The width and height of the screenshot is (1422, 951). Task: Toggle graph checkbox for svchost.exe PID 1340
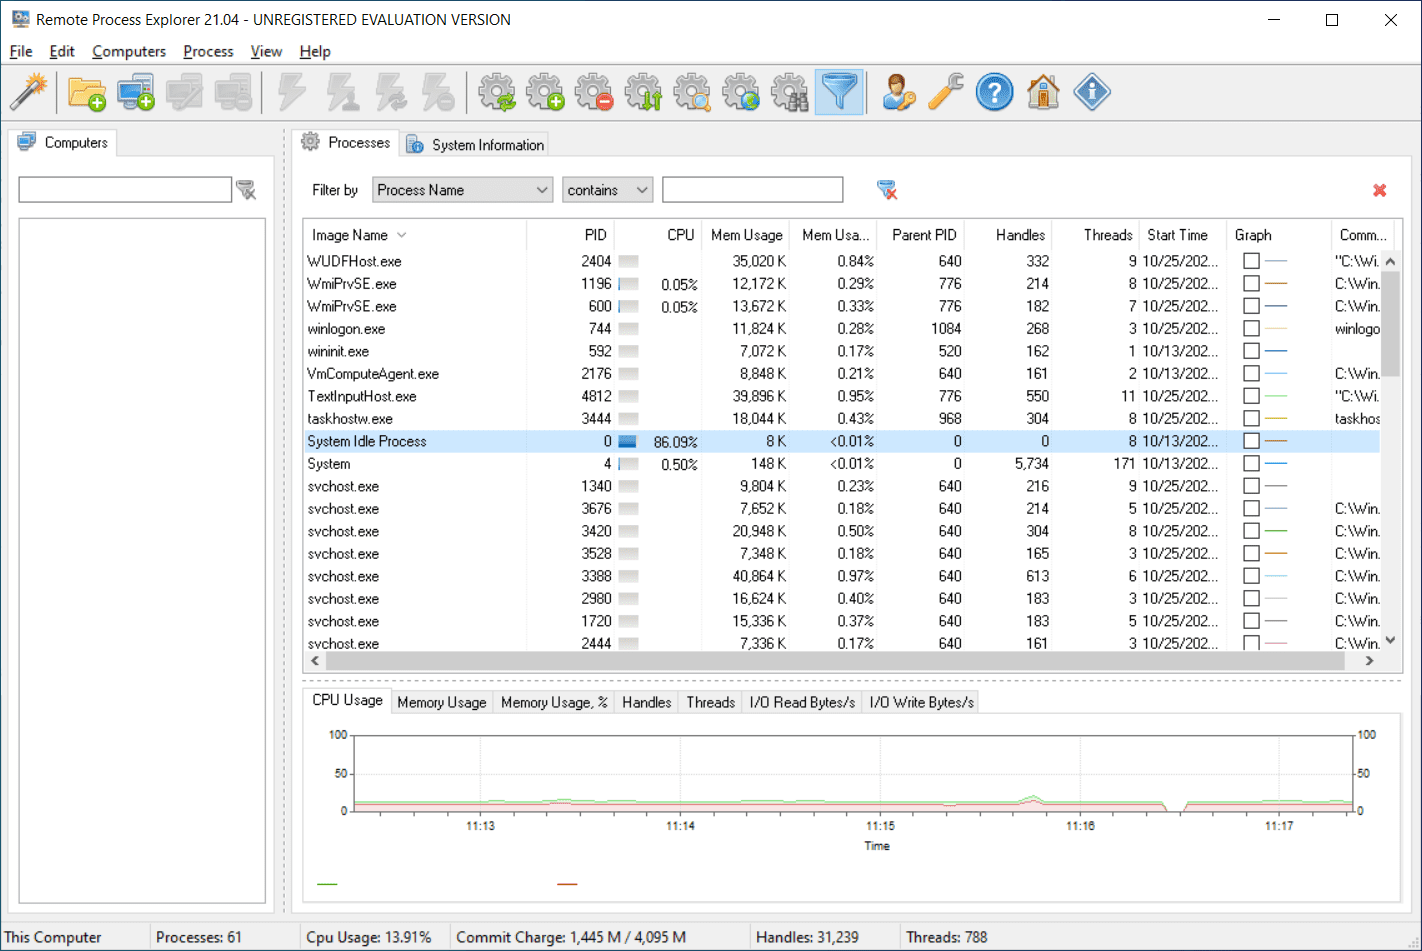[x=1251, y=486]
